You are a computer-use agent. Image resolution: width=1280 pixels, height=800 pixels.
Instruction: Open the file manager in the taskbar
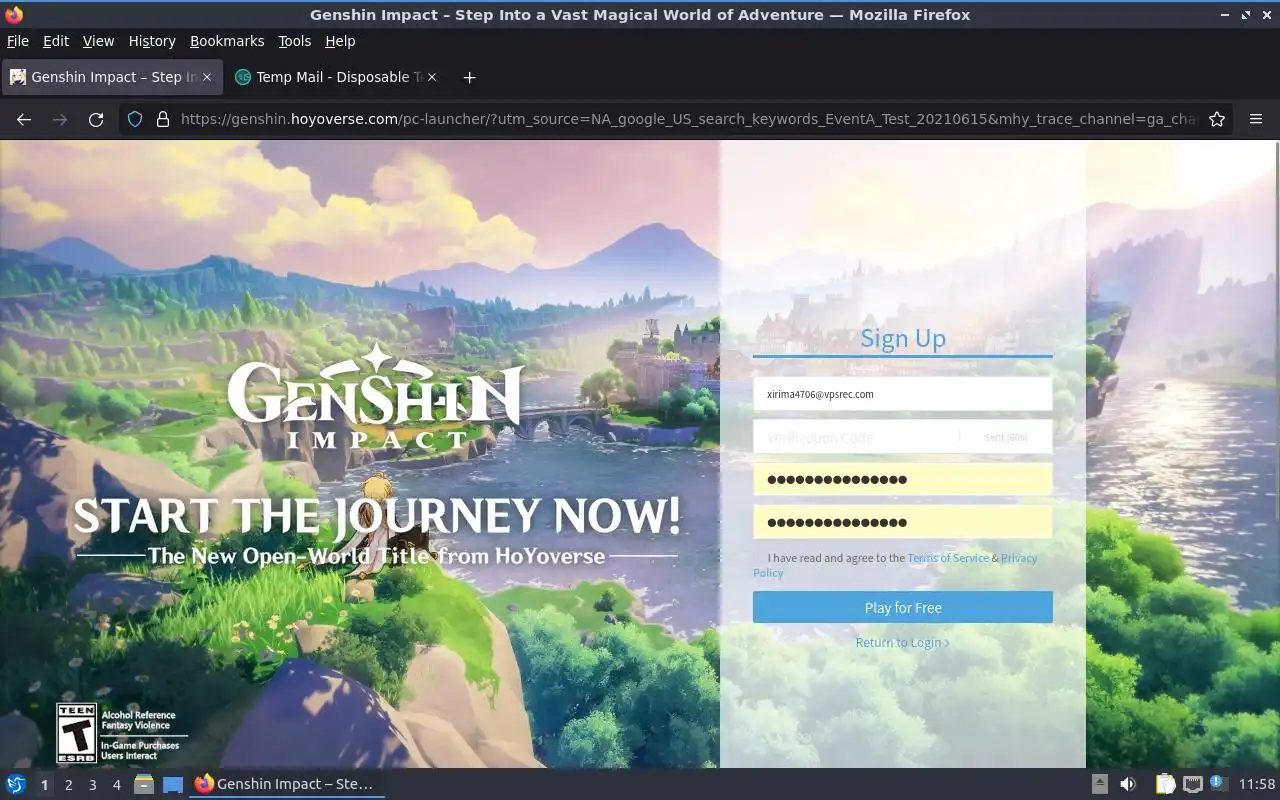click(144, 784)
